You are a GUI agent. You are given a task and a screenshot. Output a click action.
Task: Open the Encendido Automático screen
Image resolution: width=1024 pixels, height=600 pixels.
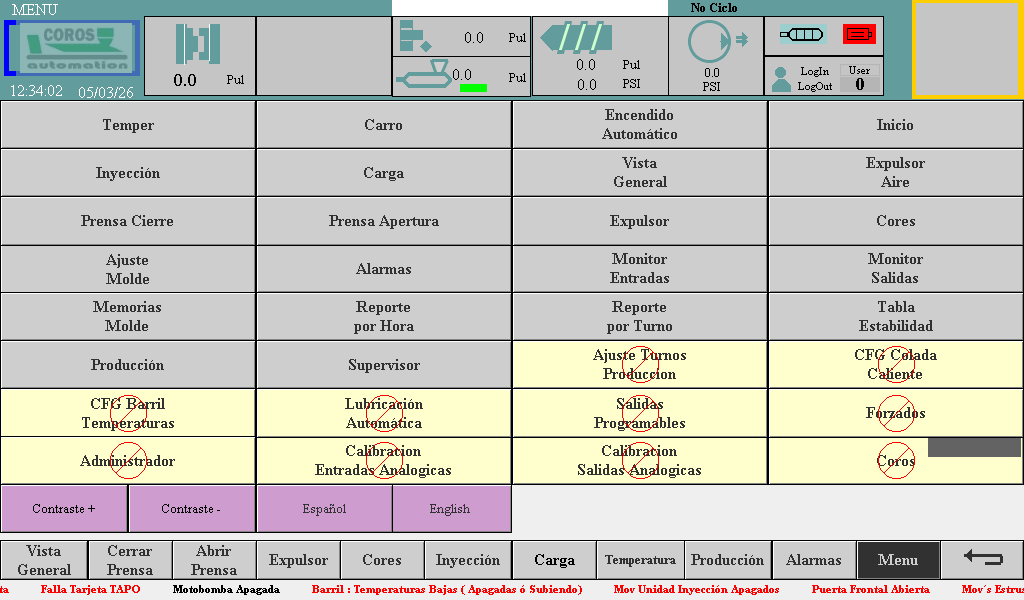point(640,125)
